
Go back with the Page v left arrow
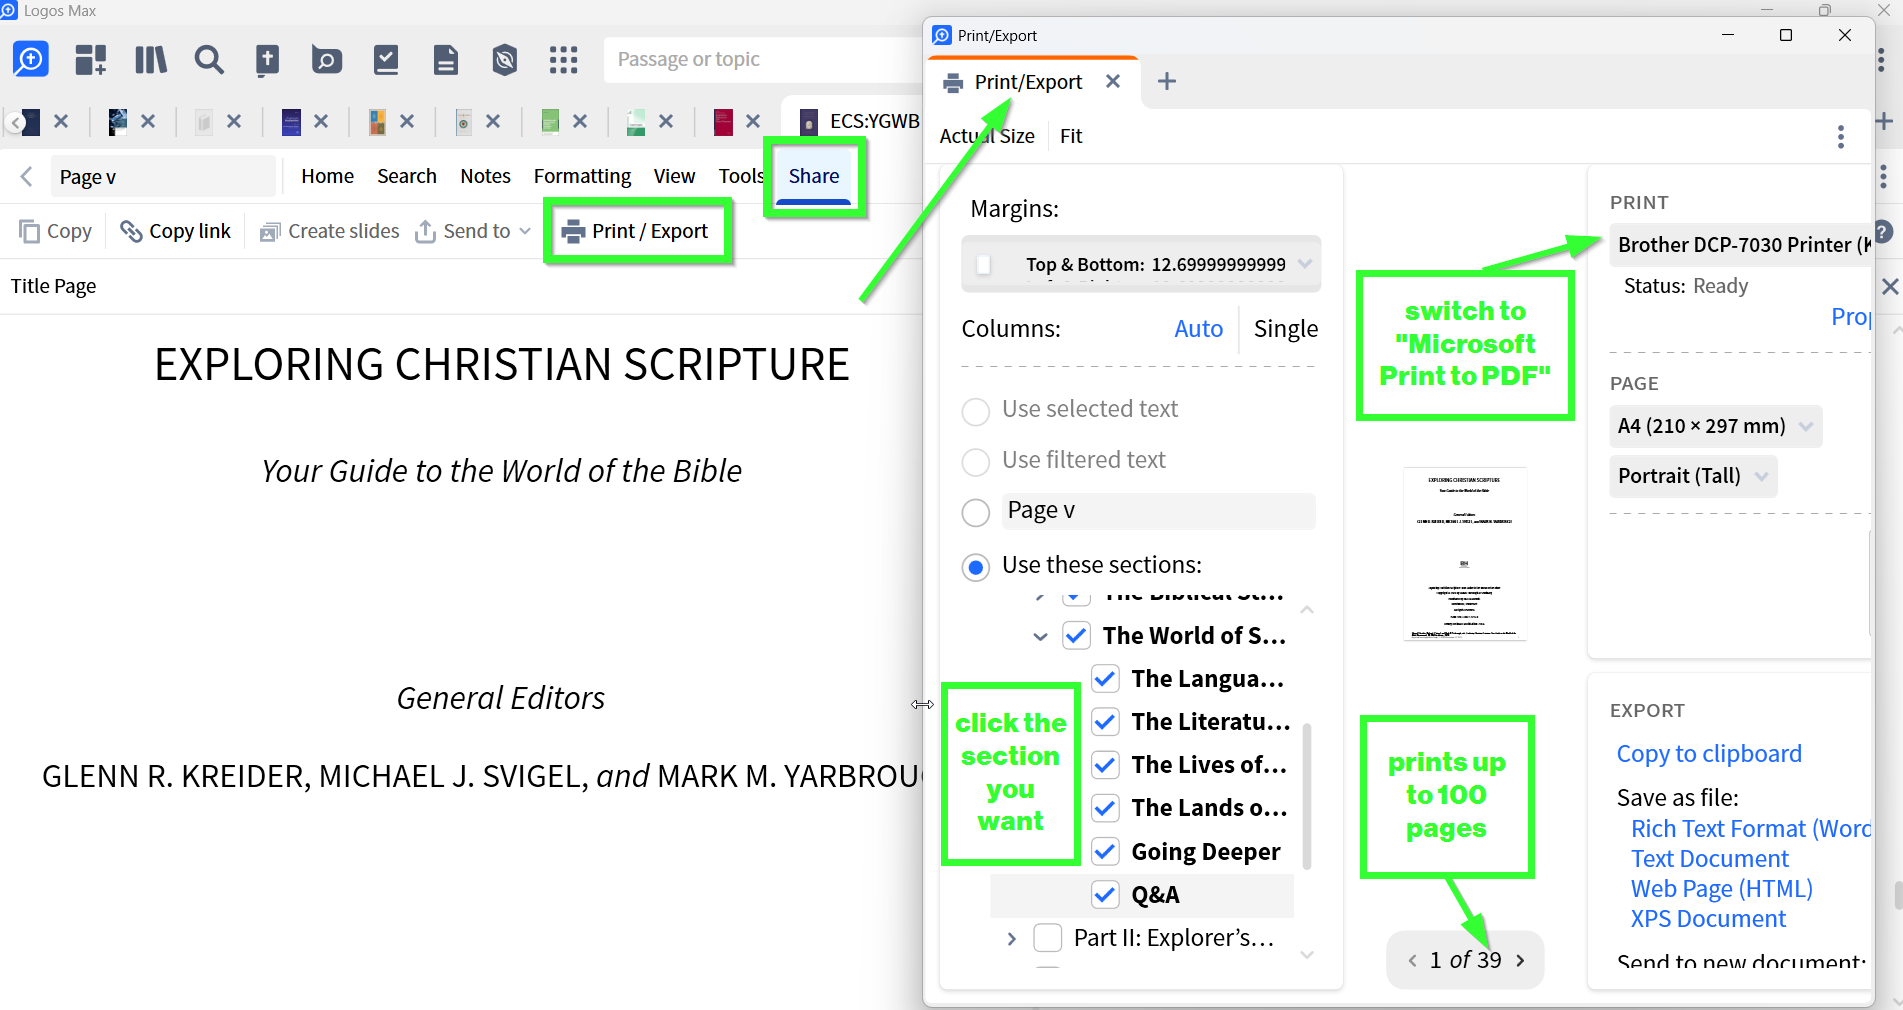[27, 177]
